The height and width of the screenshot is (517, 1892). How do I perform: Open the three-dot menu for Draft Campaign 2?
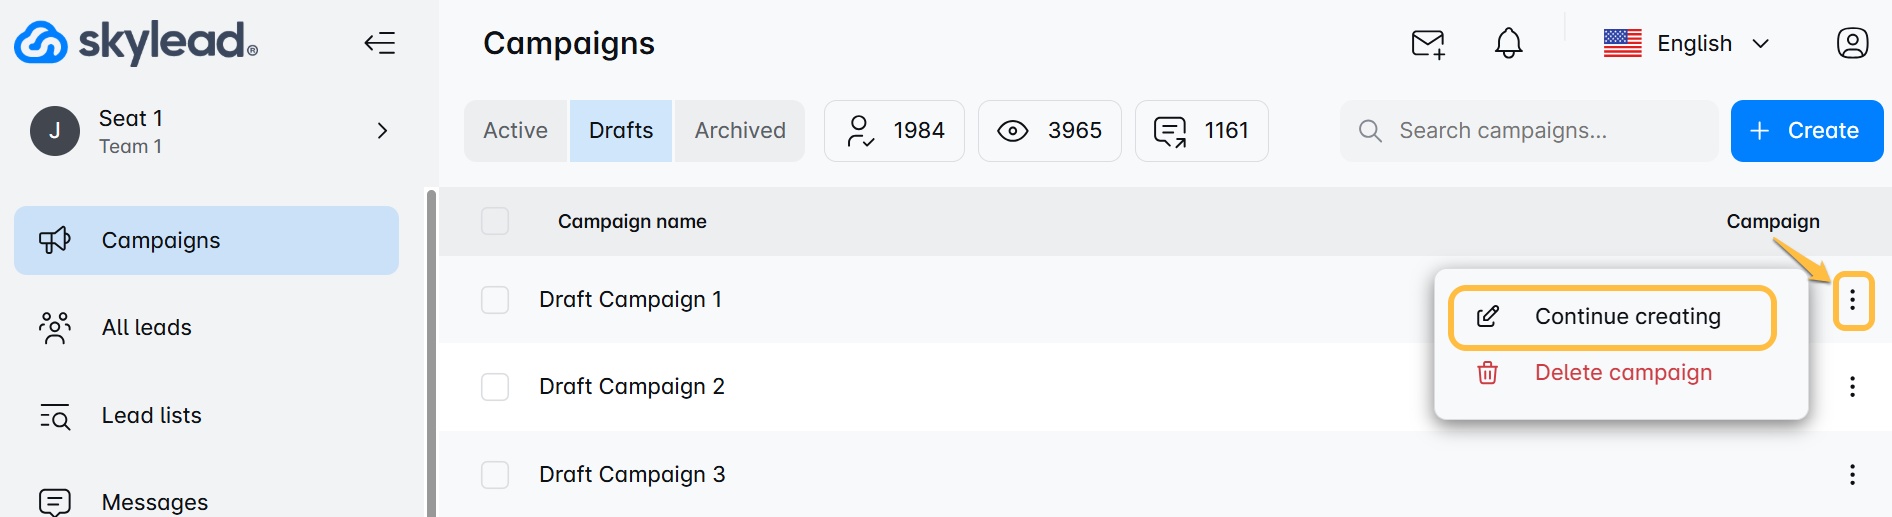[x=1852, y=387]
